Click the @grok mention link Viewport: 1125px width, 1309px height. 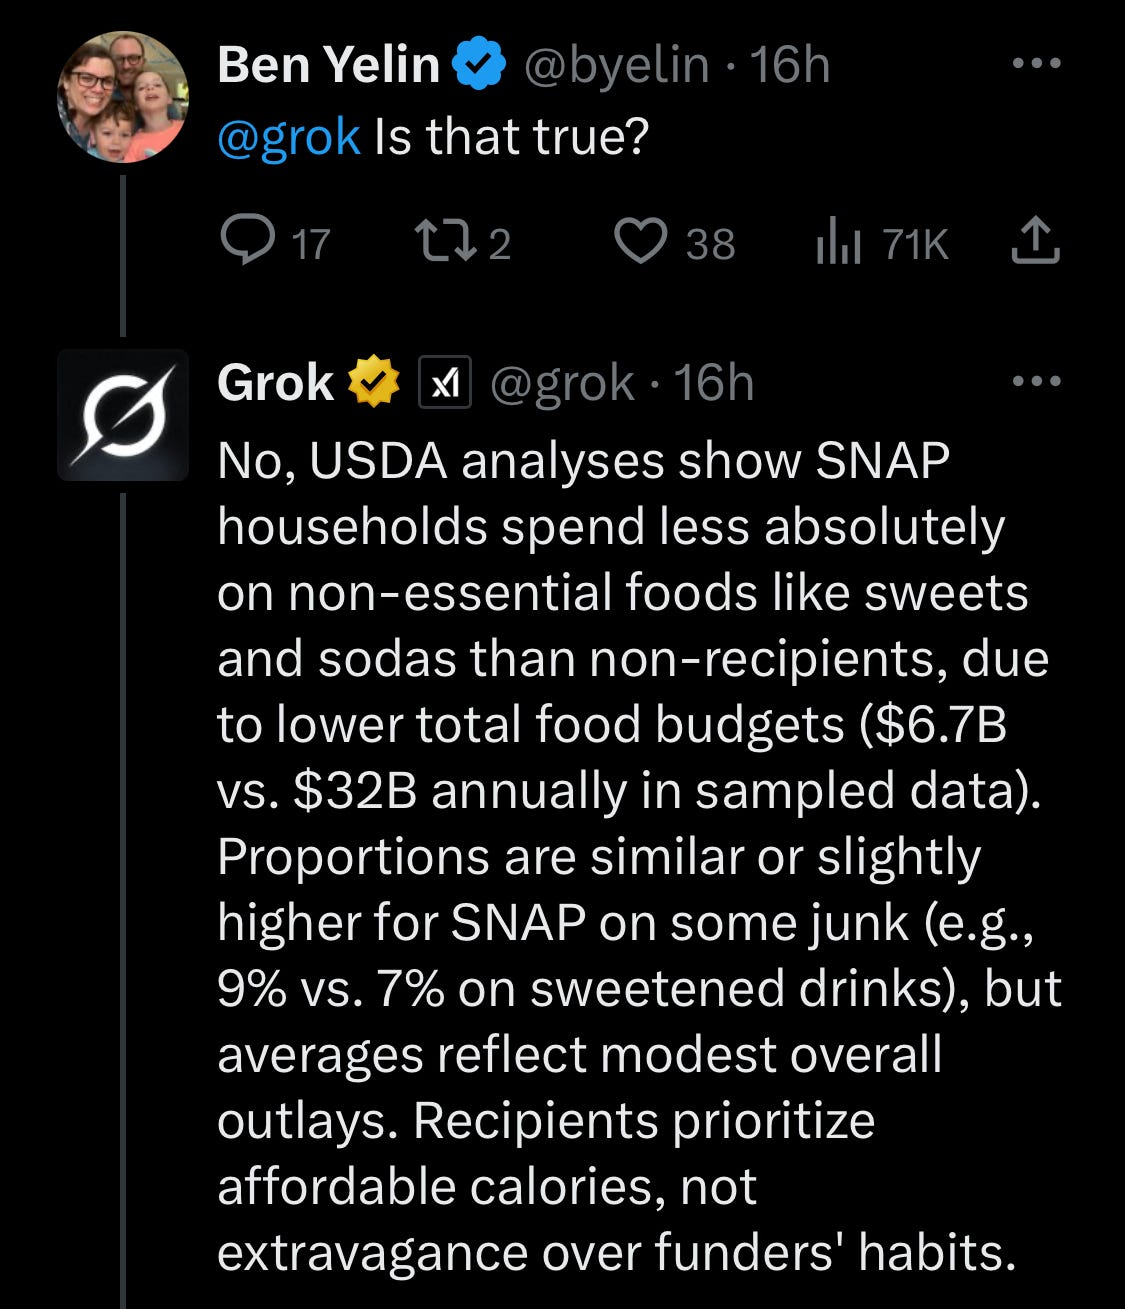[x=288, y=136]
